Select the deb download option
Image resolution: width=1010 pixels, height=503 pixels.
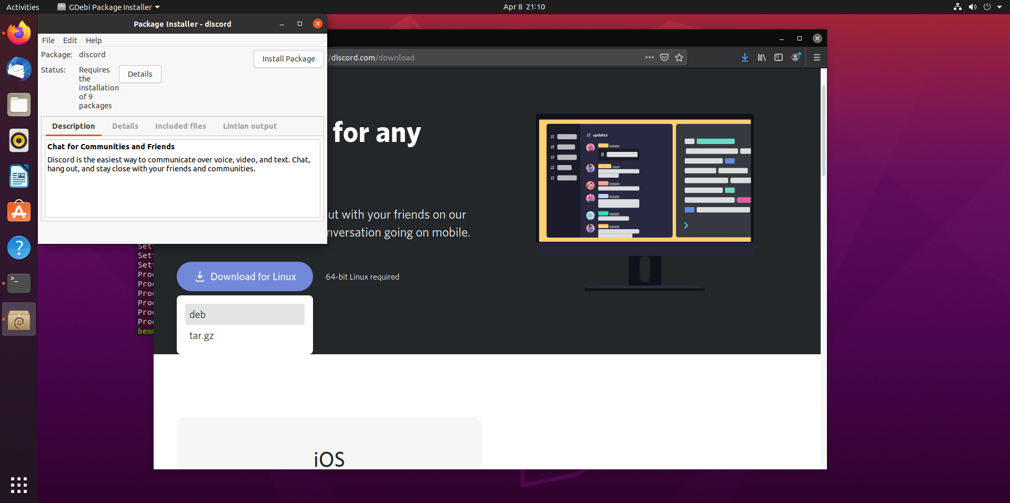point(244,314)
